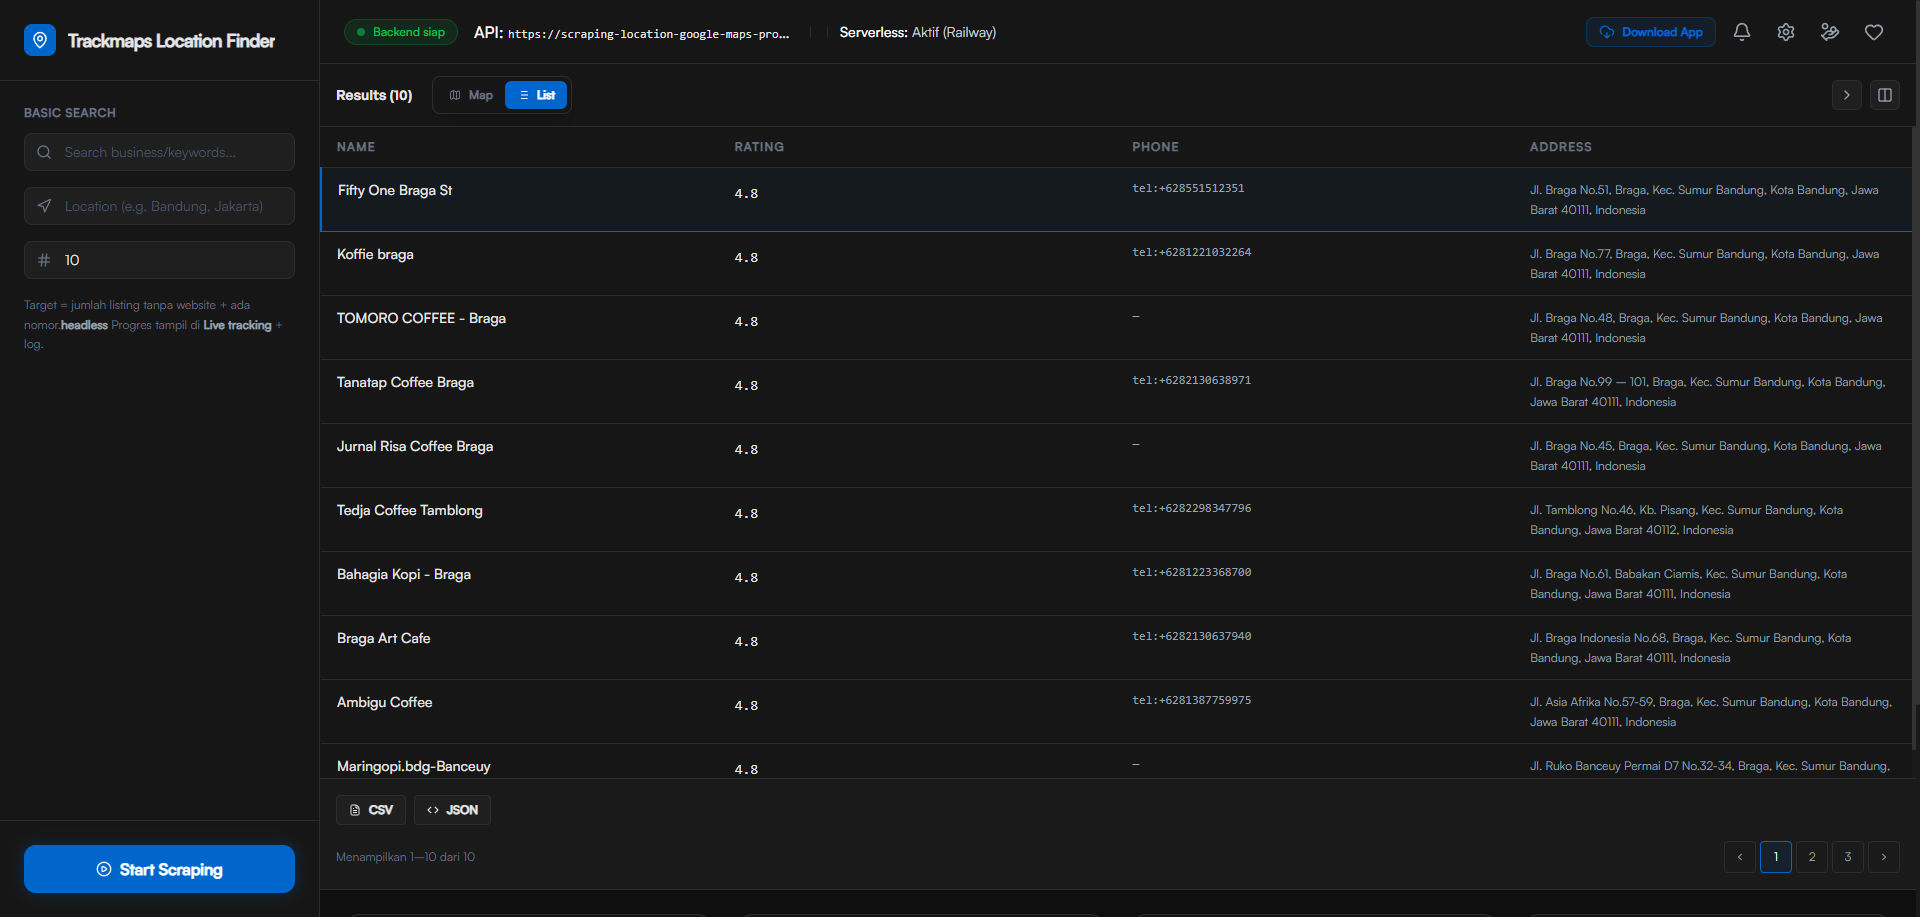This screenshot has height=917, width=1920.
Task: Select Maringopi.bdg-Banceuy name
Action: point(413,766)
